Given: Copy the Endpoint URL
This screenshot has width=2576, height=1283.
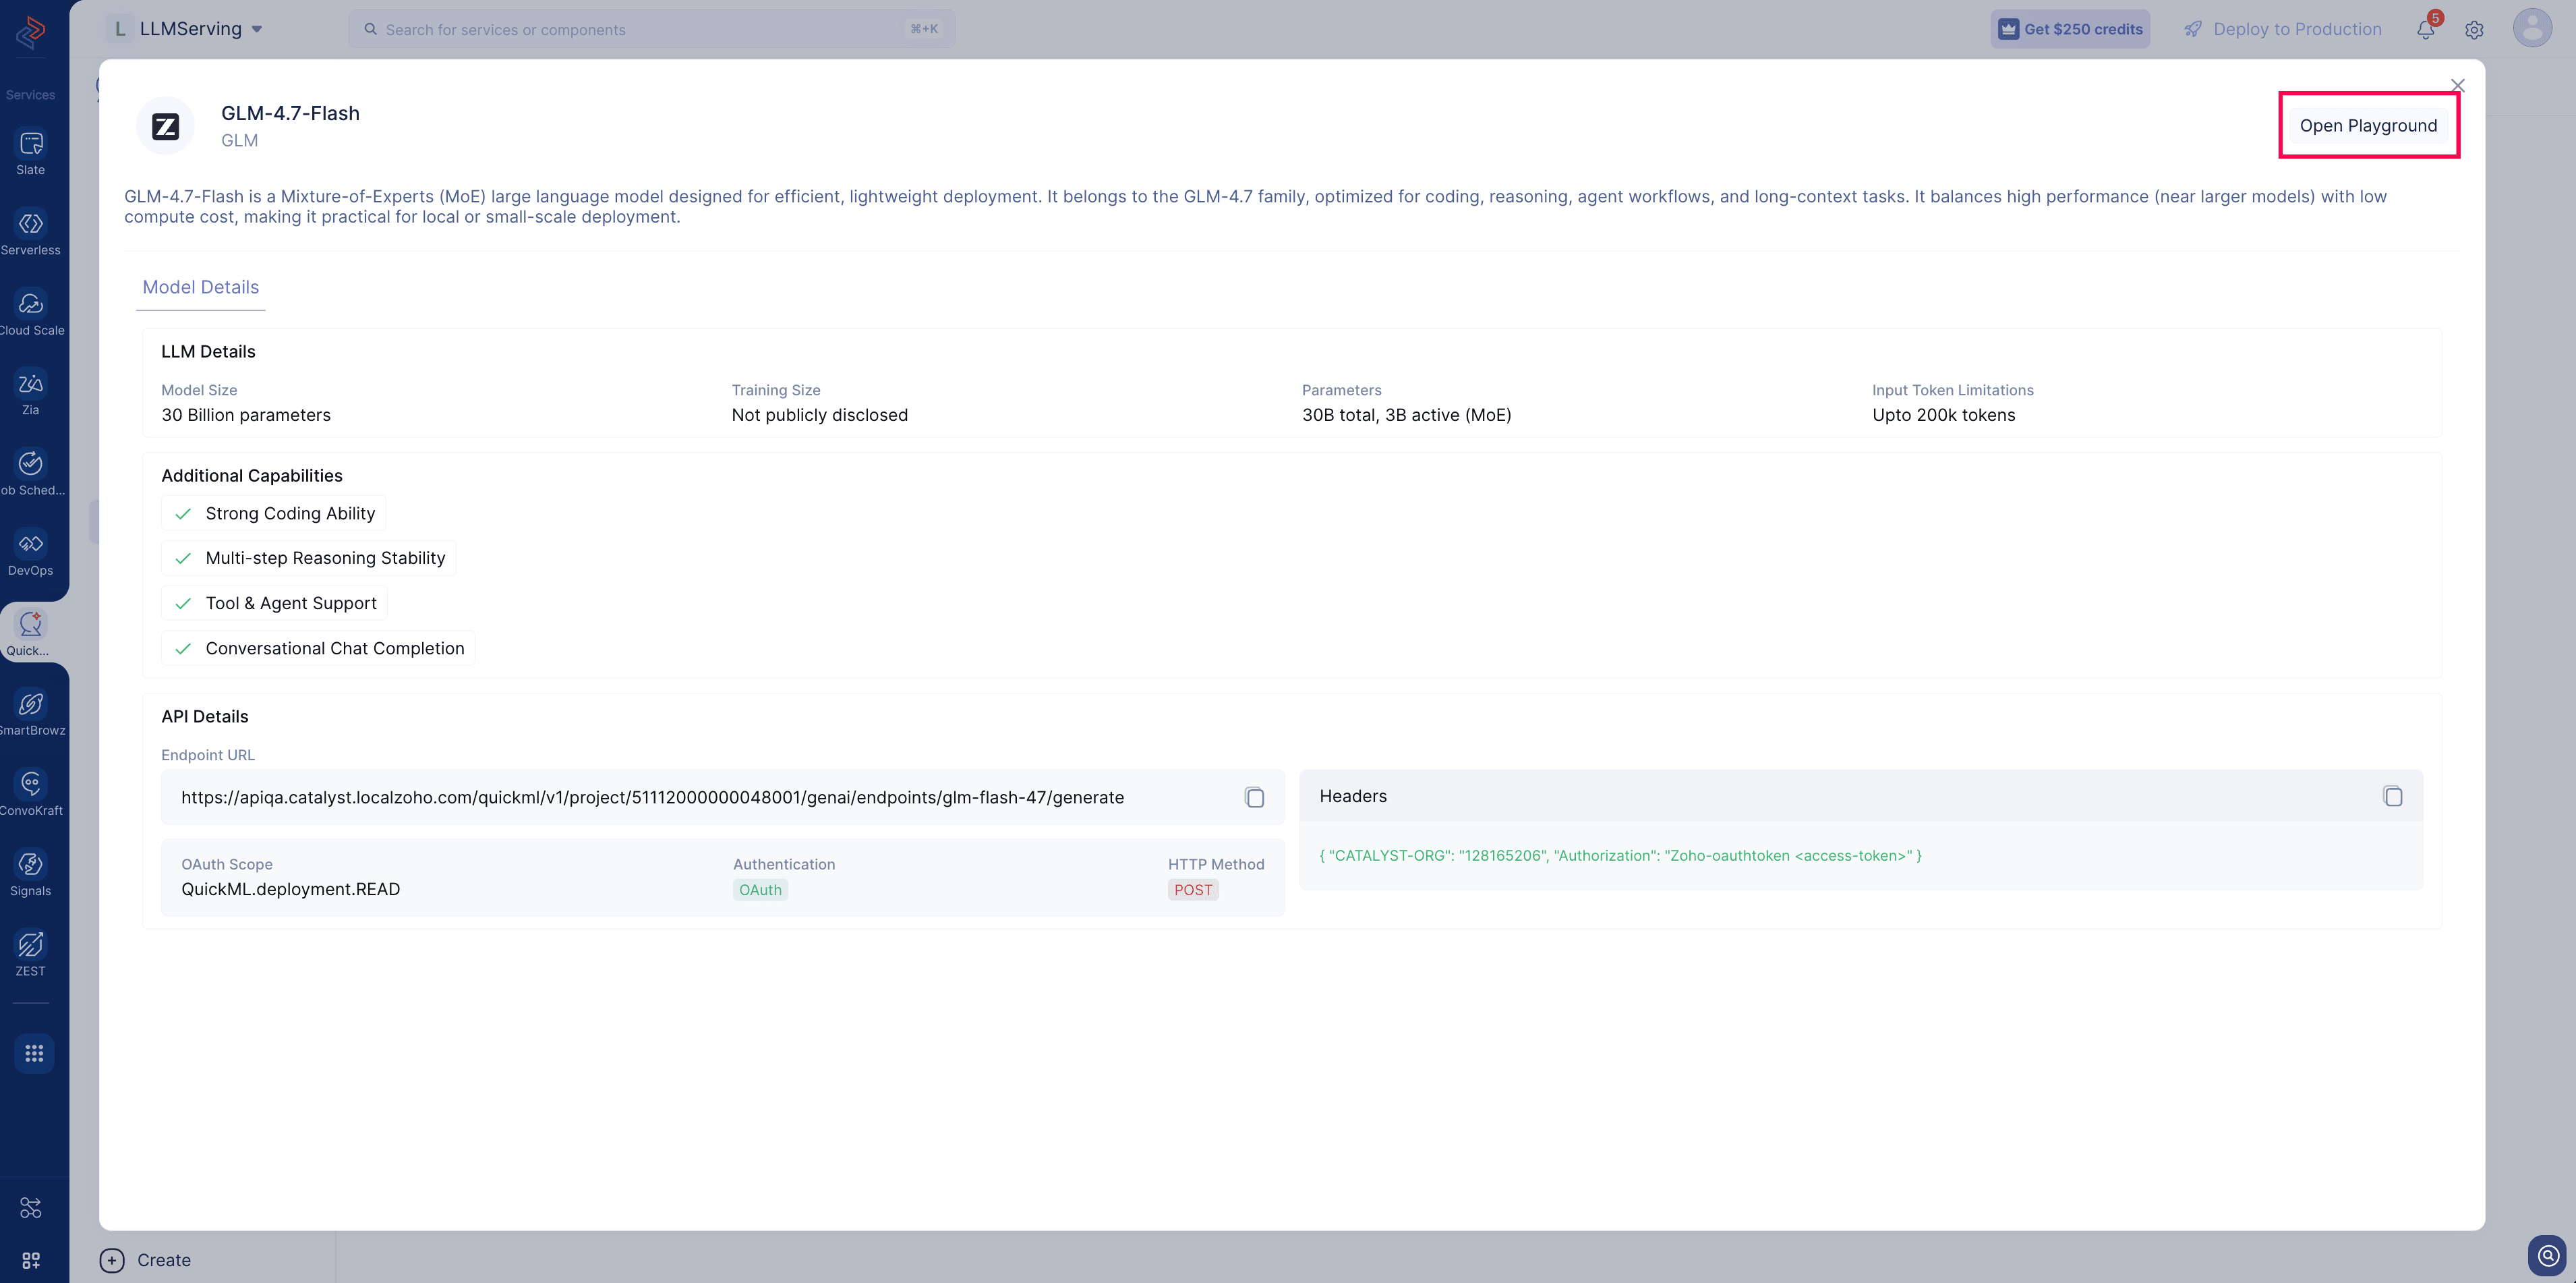Looking at the screenshot, I should (x=1254, y=797).
